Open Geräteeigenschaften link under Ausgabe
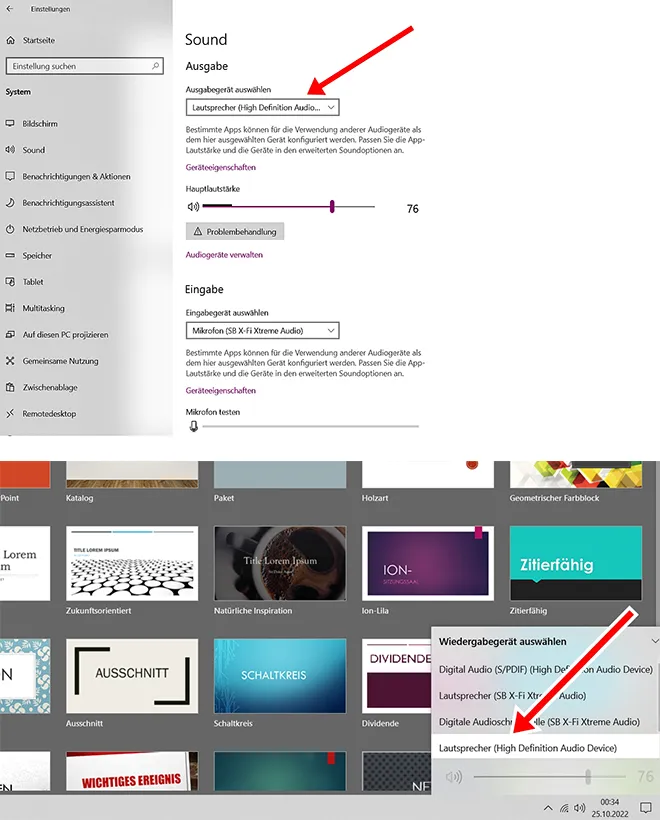Viewport: 660px width, 820px height. point(221,167)
